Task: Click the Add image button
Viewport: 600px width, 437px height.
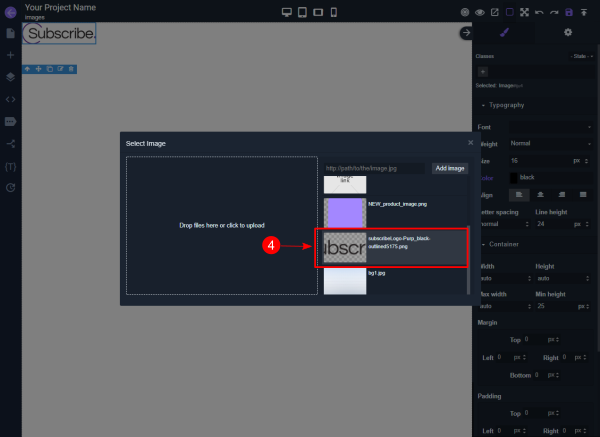Action: coord(449,168)
